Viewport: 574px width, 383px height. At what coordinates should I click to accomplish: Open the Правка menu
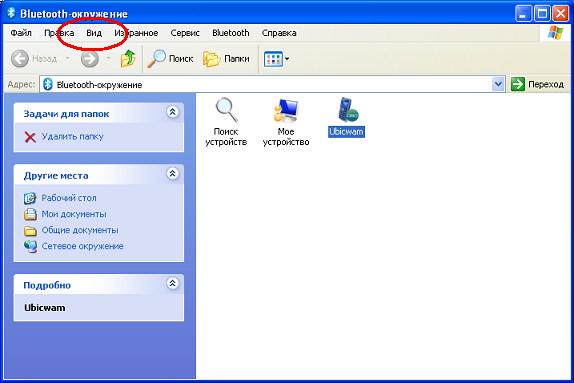[x=59, y=33]
